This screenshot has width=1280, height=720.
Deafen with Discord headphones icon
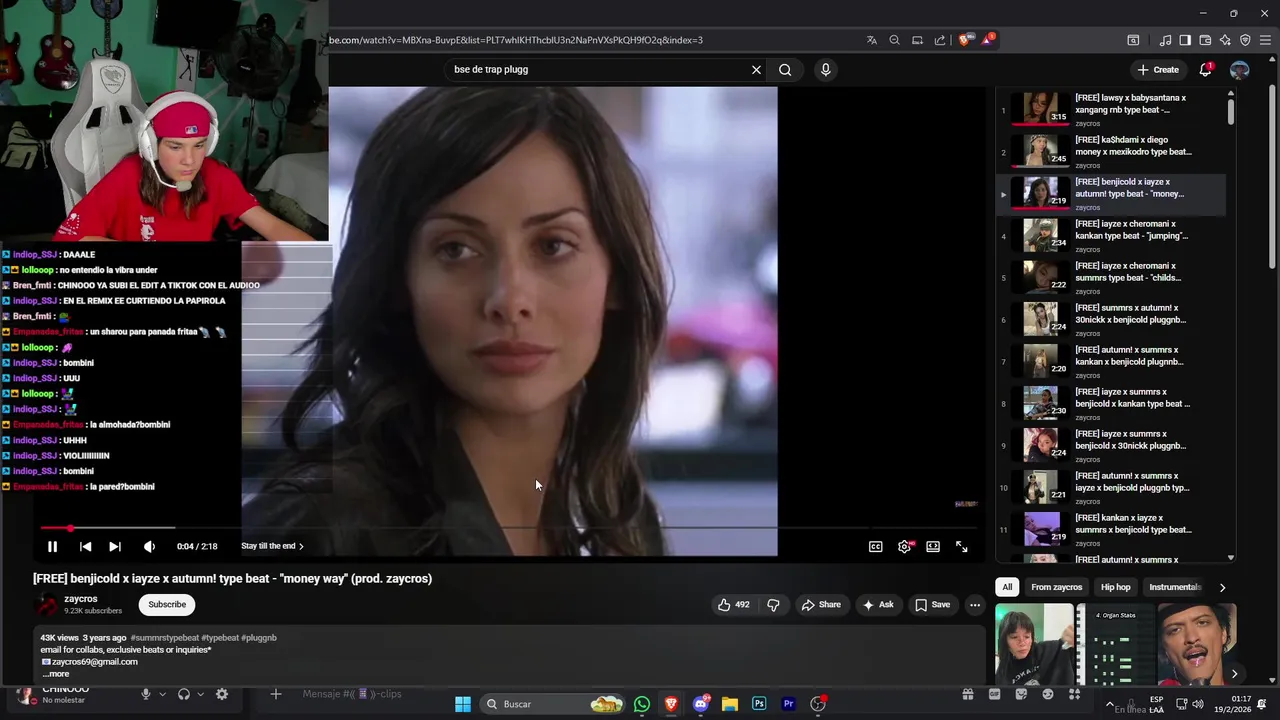click(184, 694)
